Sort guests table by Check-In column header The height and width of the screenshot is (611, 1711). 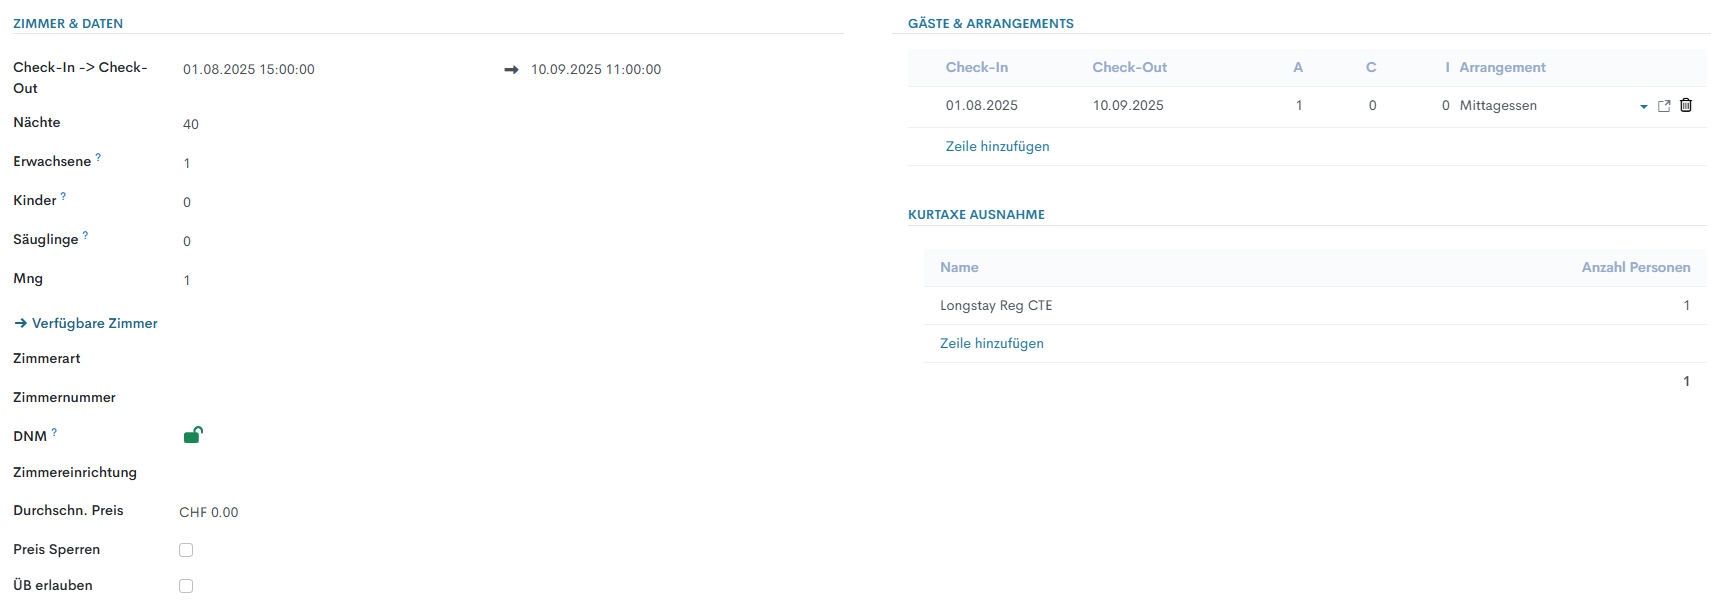976,67
